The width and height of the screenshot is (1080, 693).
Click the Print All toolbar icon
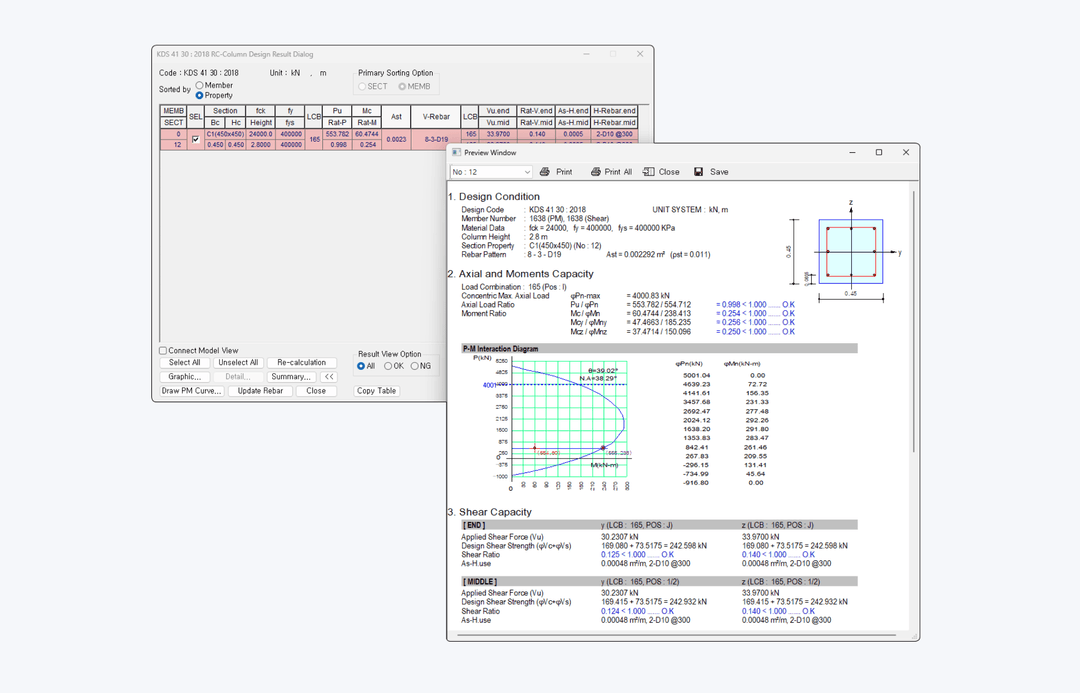pyautogui.click(x=596, y=172)
